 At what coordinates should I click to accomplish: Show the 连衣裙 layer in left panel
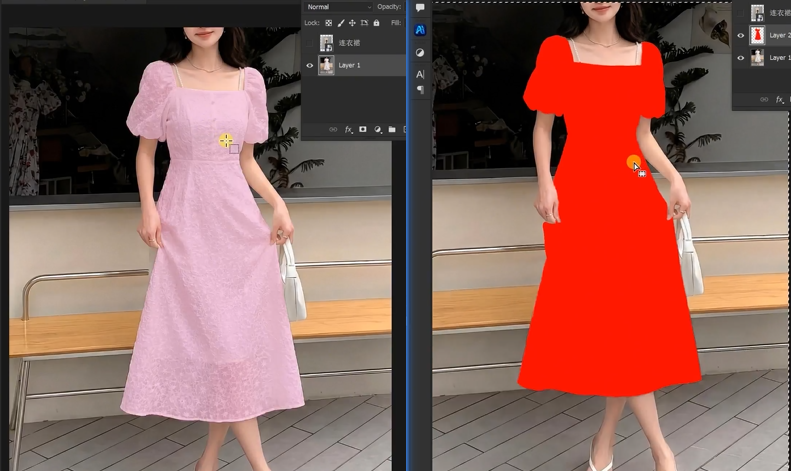[x=310, y=43]
